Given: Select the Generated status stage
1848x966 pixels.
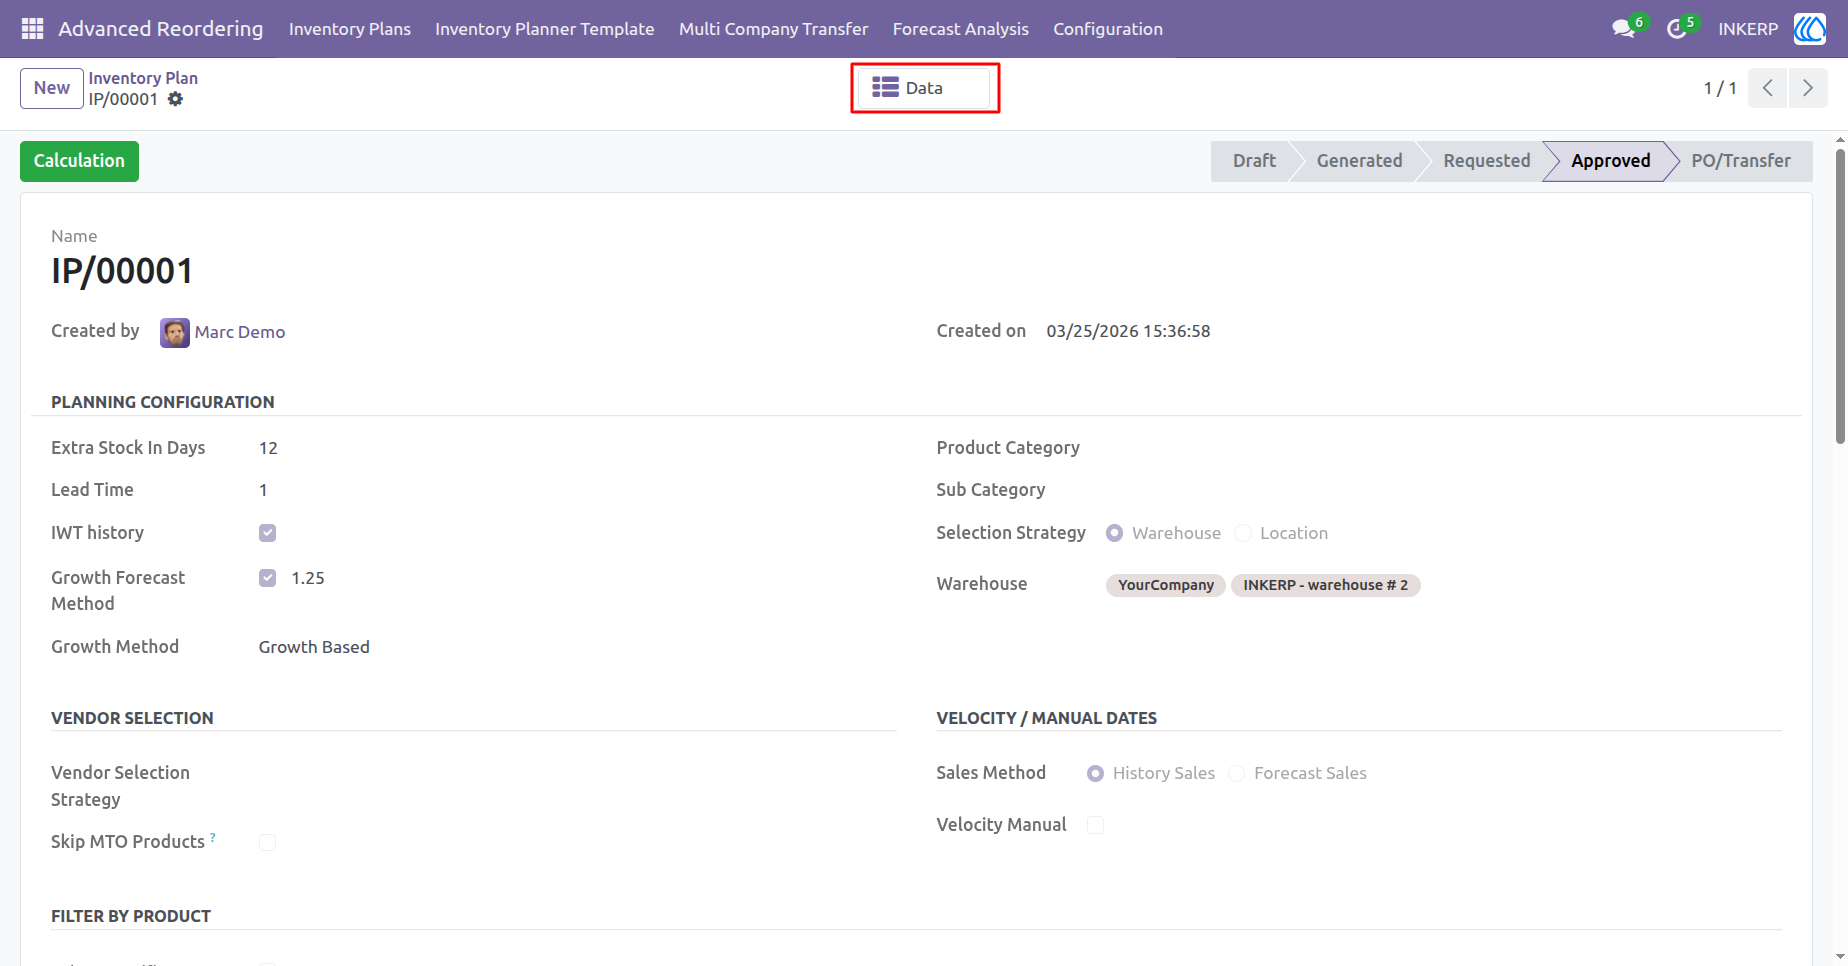Looking at the screenshot, I should click(x=1359, y=161).
